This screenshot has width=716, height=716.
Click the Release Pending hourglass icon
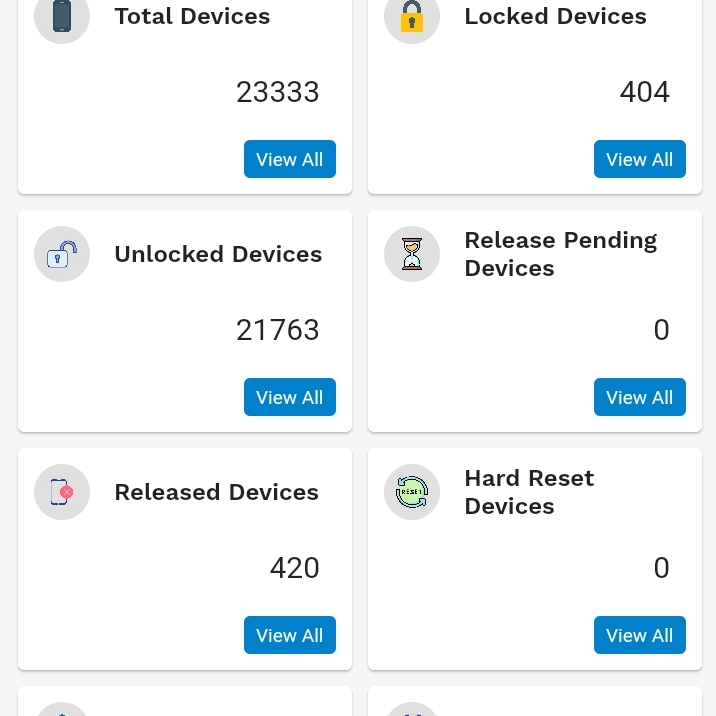(x=412, y=254)
